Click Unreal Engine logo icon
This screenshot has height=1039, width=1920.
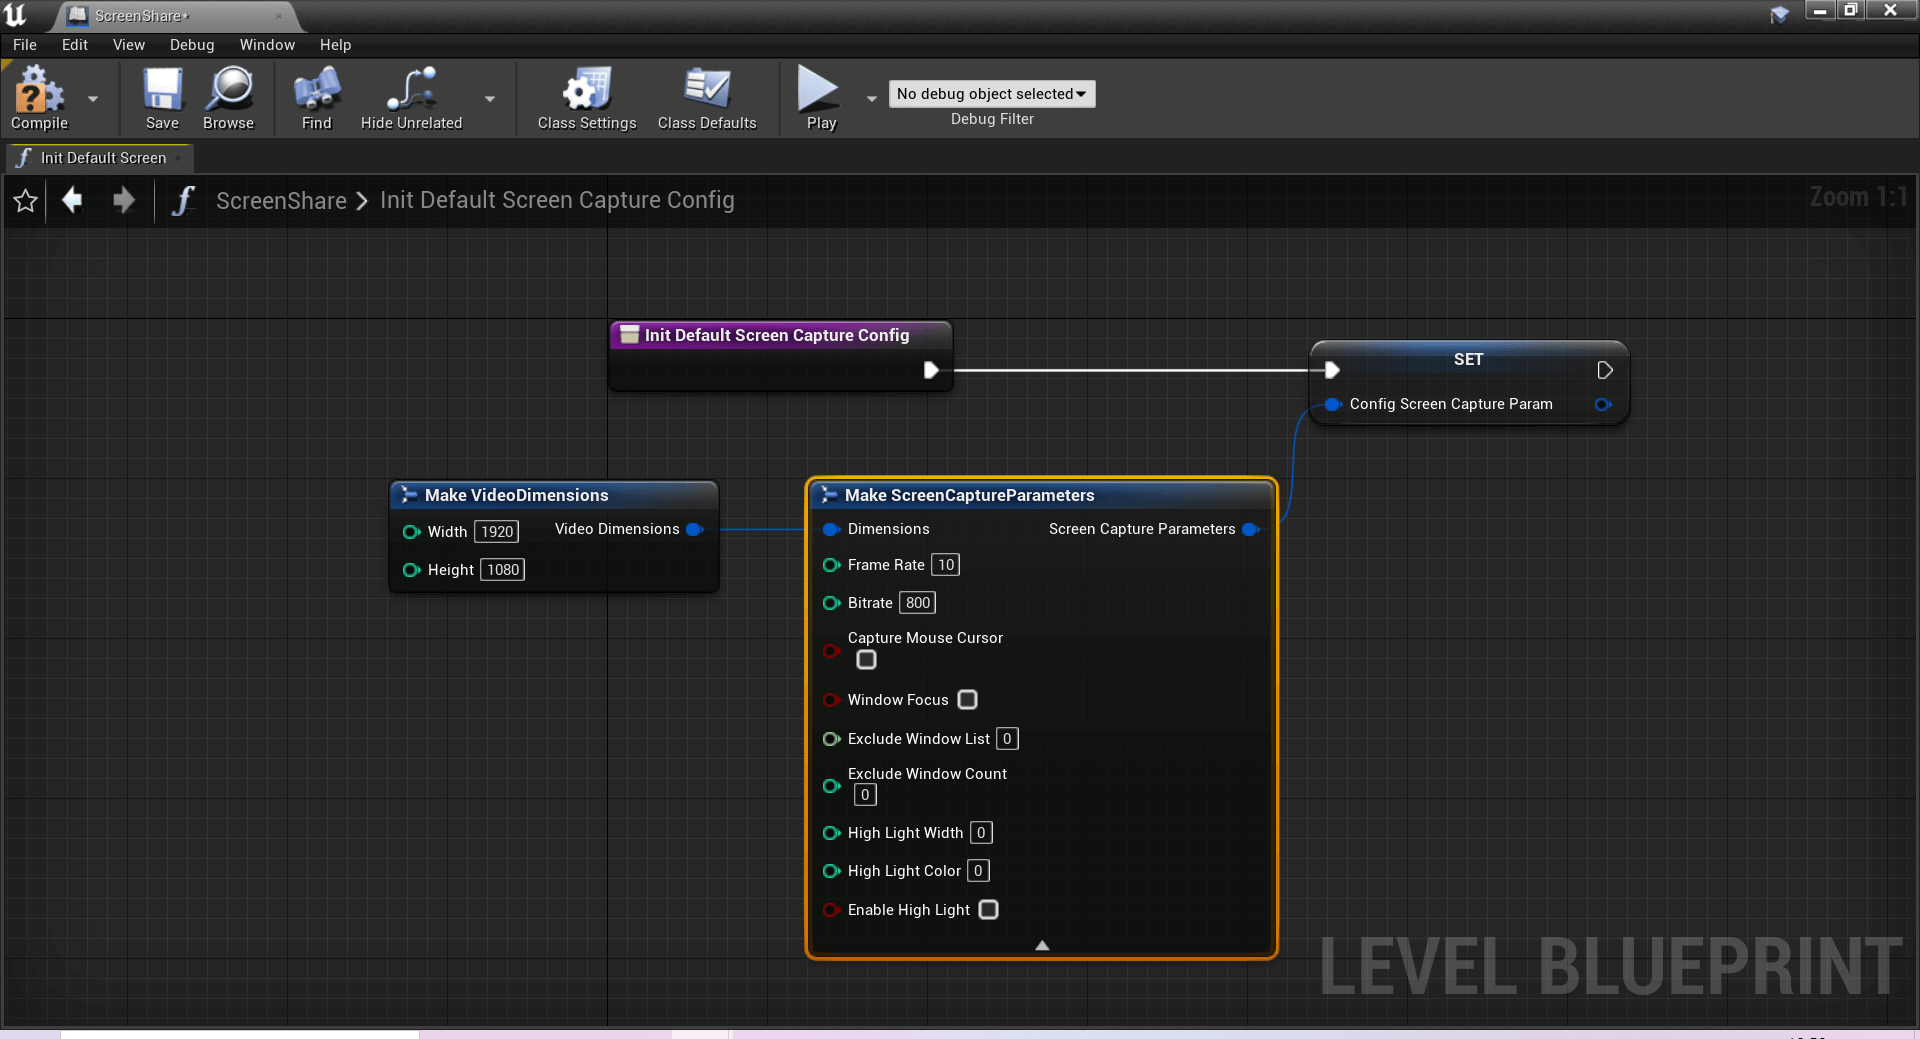coord(15,14)
